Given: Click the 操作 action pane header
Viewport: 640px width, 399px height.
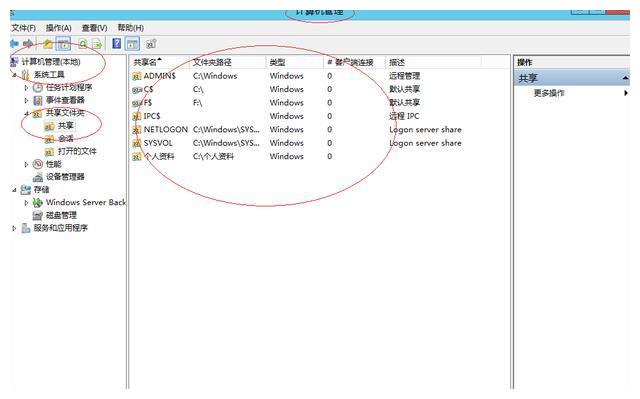Looking at the screenshot, I should 524,62.
